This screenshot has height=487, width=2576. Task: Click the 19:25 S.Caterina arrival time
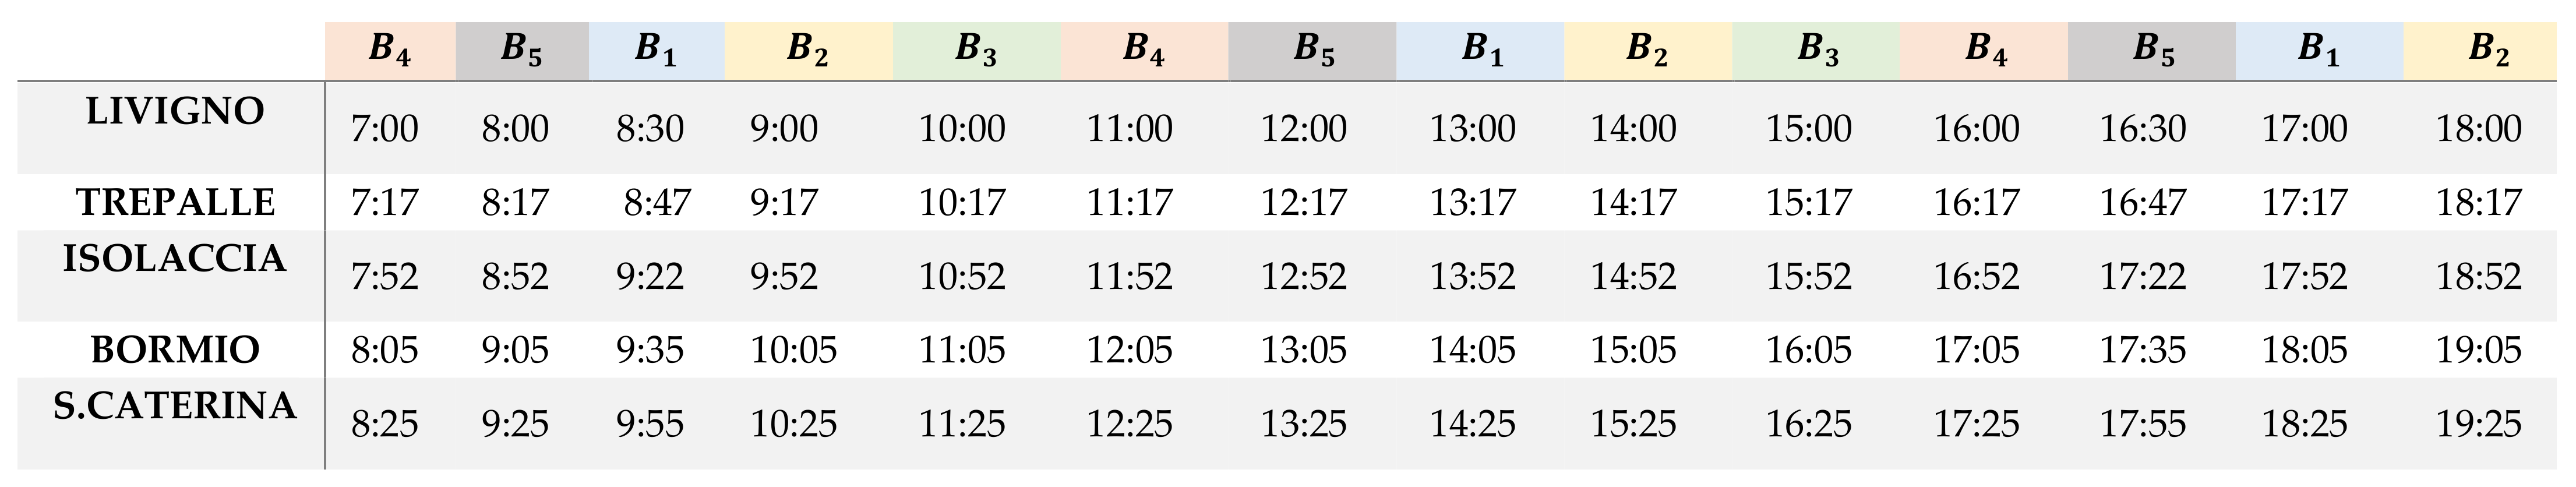(x=2478, y=425)
